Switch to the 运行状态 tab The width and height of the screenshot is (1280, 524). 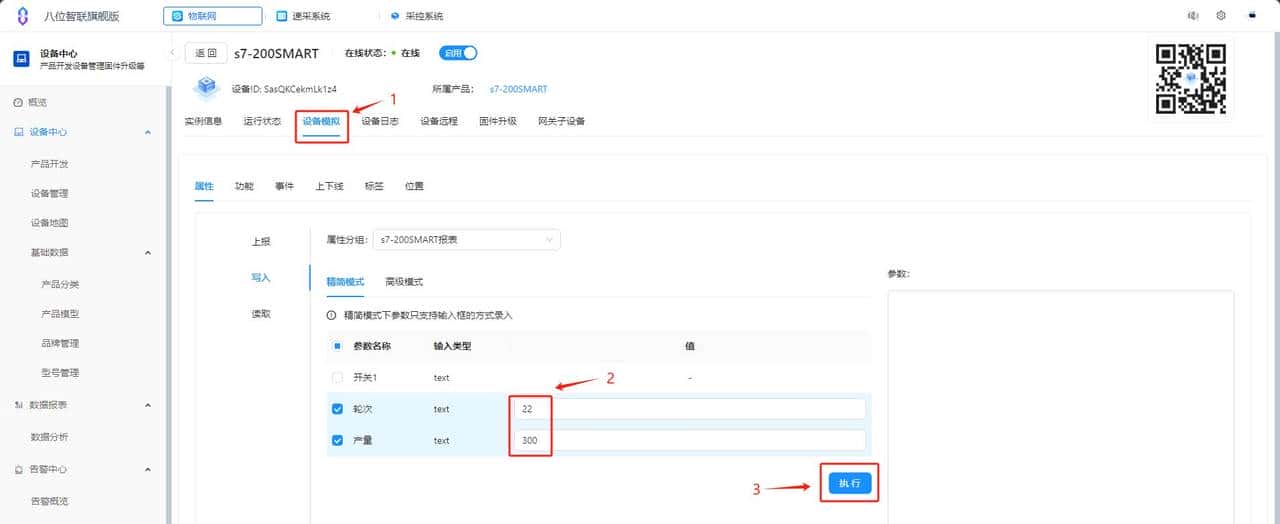262,121
